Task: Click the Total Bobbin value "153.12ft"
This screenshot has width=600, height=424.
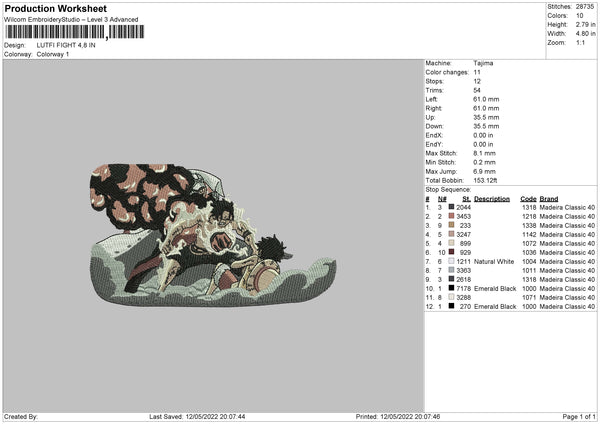Action: pos(485,180)
